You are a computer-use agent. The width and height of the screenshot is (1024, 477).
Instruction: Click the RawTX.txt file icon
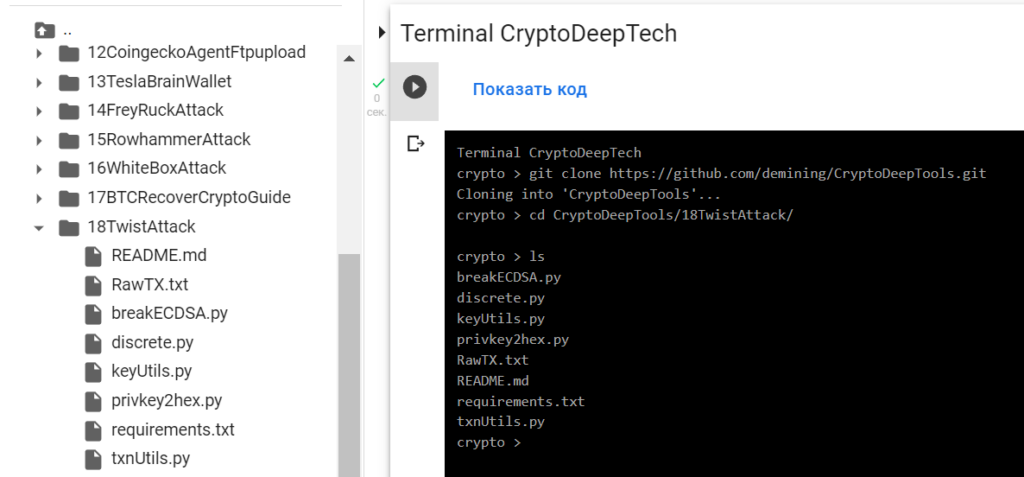[93, 285]
